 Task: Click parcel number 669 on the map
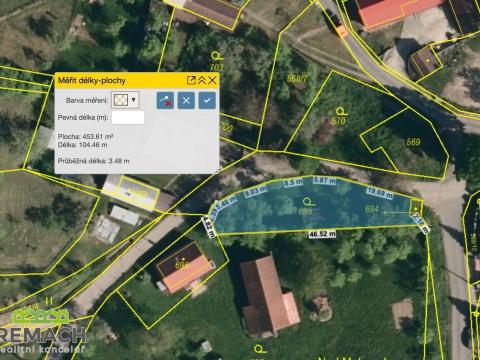[x=413, y=142]
